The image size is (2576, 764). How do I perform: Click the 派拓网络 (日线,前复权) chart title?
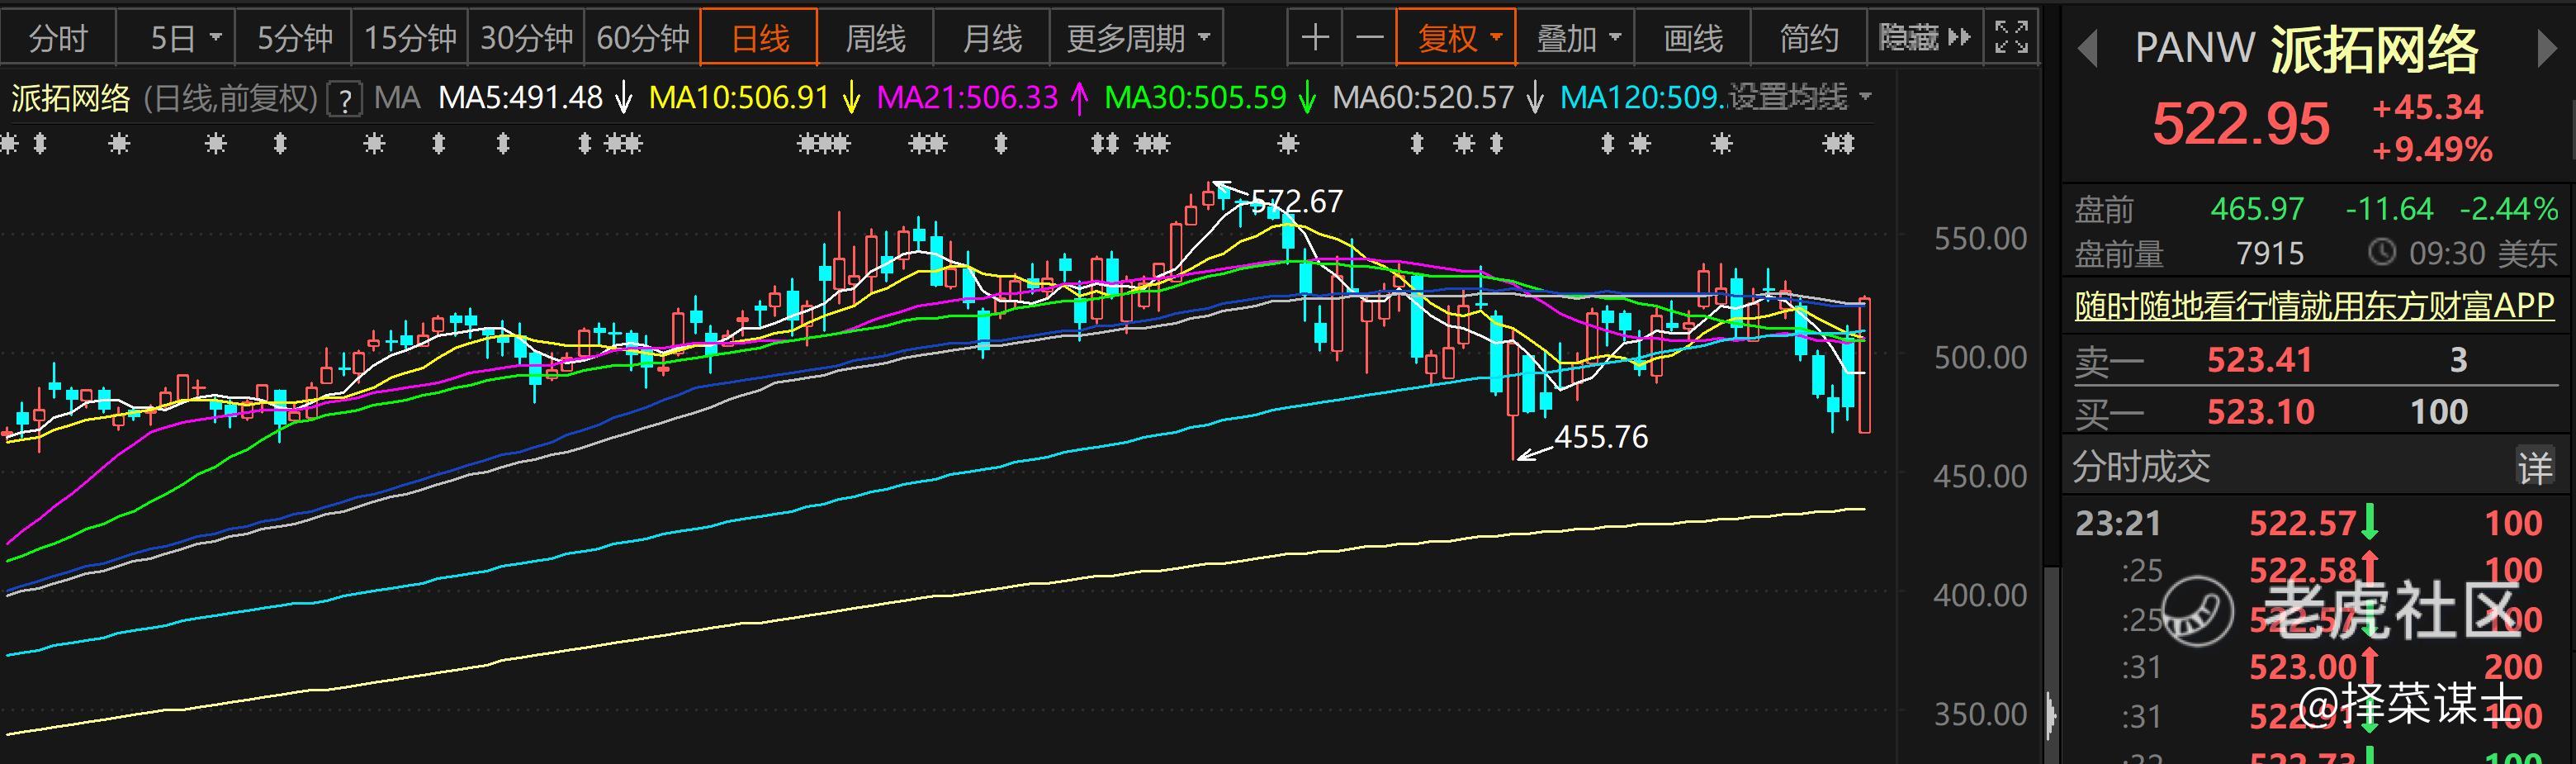click(x=164, y=98)
